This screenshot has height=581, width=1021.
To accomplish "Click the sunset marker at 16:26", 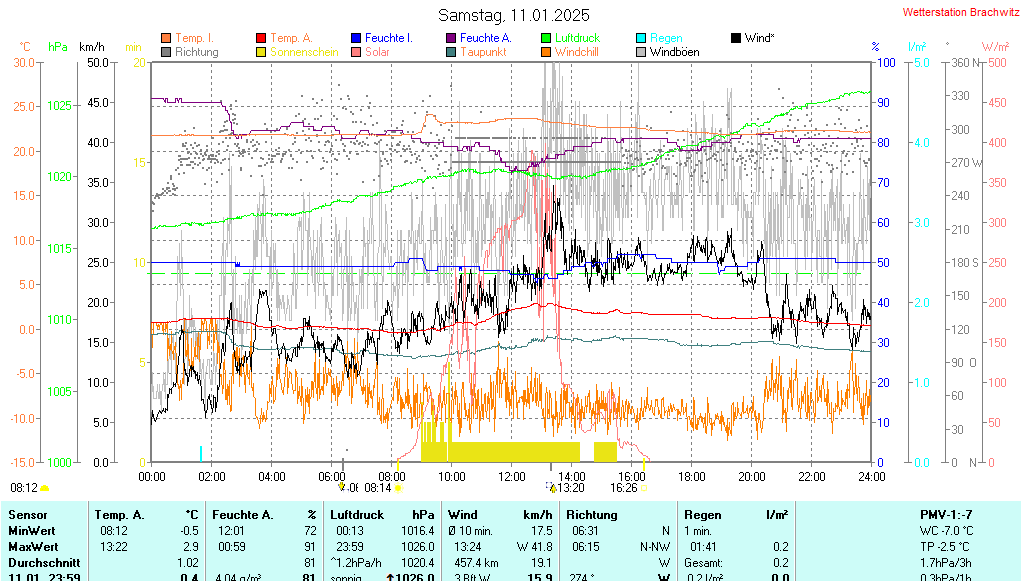I will tap(644, 488).
